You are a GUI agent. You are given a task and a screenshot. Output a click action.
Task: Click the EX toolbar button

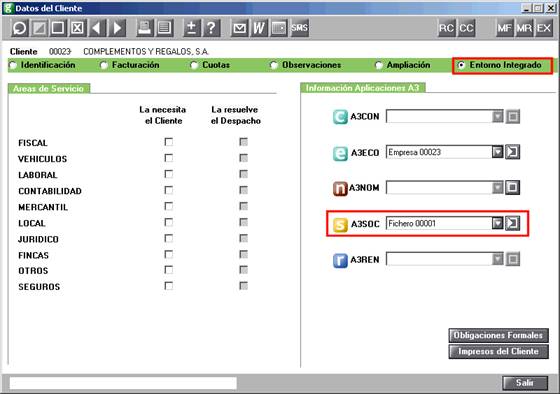pos(544,28)
